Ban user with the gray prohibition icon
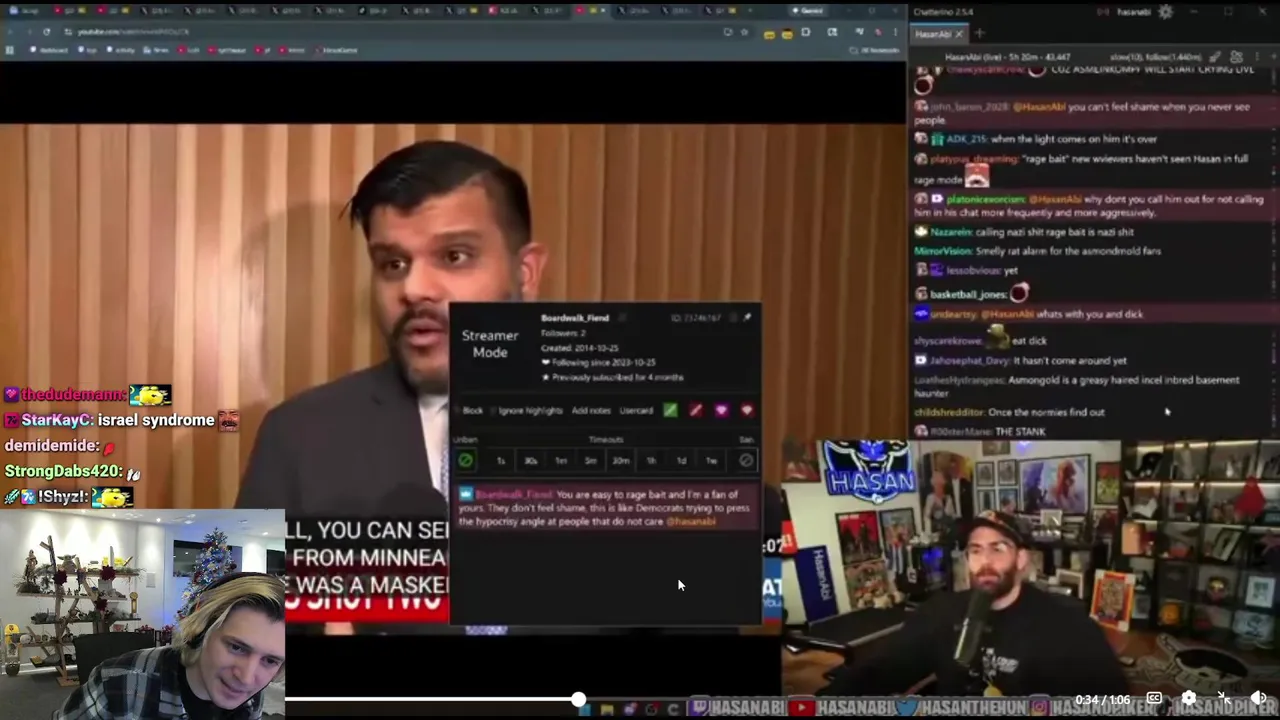The height and width of the screenshot is (720, 1280). click(x=746, y=460)
